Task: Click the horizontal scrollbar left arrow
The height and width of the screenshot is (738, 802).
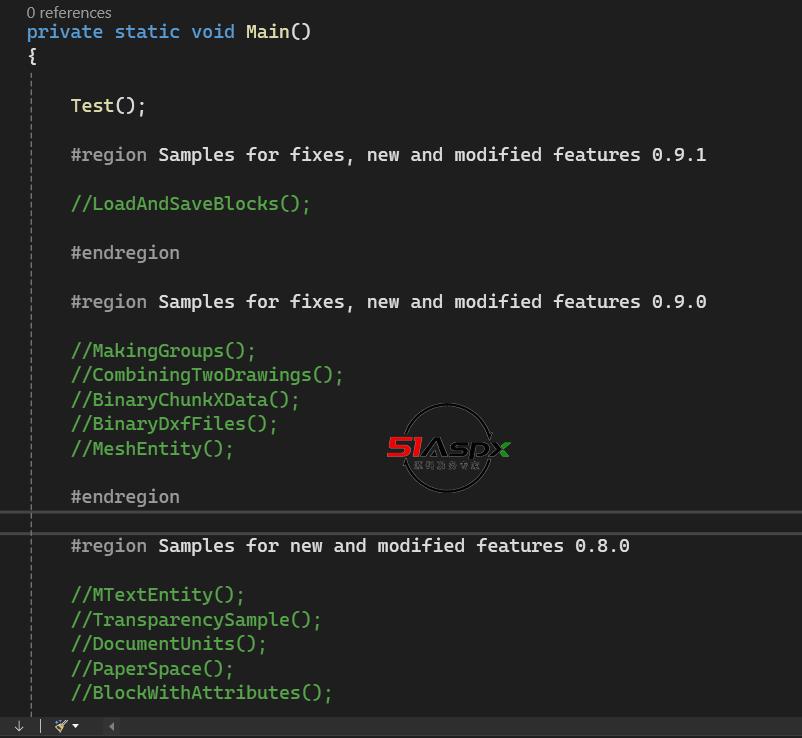Action: point(111,726)
